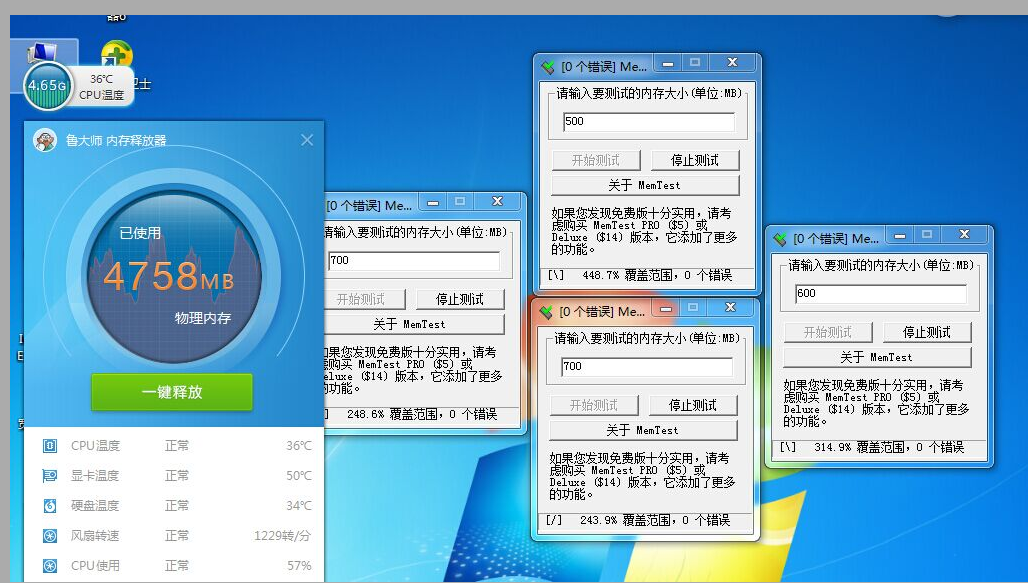Click status text 243.9% 覆盖范围
The width and height of the screenshot is (1028, 583).
629,520
